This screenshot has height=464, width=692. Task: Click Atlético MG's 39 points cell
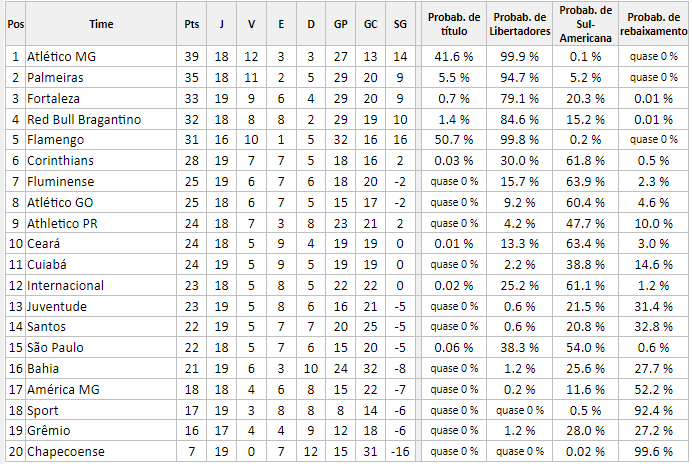tap(192, 57)
